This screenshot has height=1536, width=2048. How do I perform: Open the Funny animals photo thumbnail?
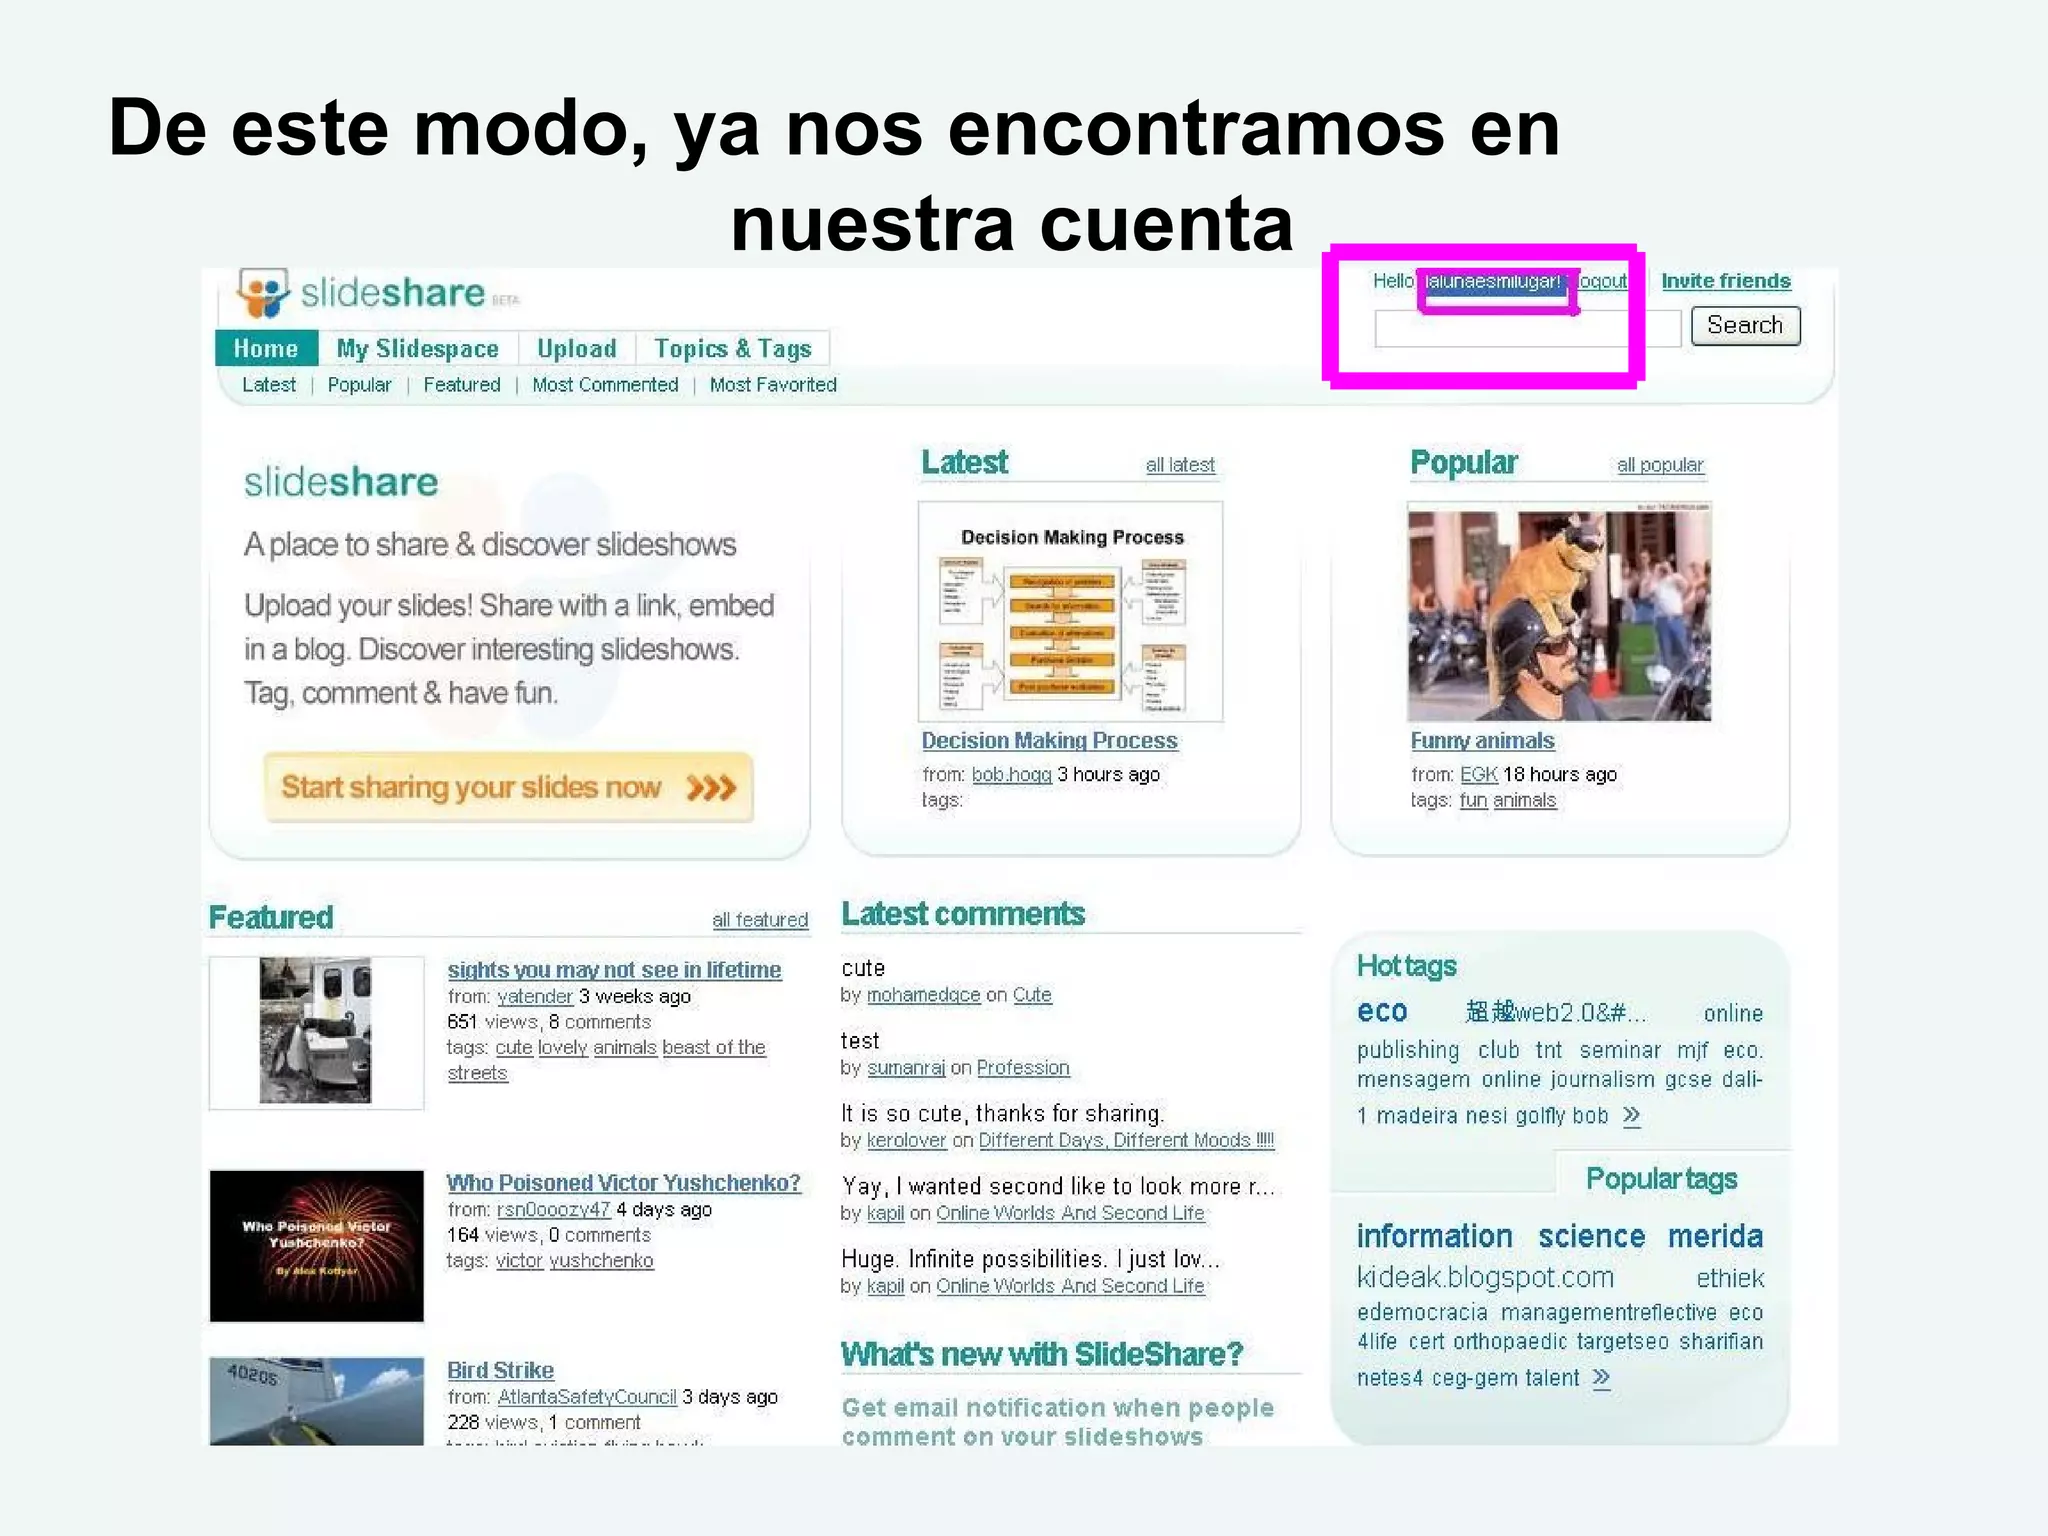click(1559, 612)
